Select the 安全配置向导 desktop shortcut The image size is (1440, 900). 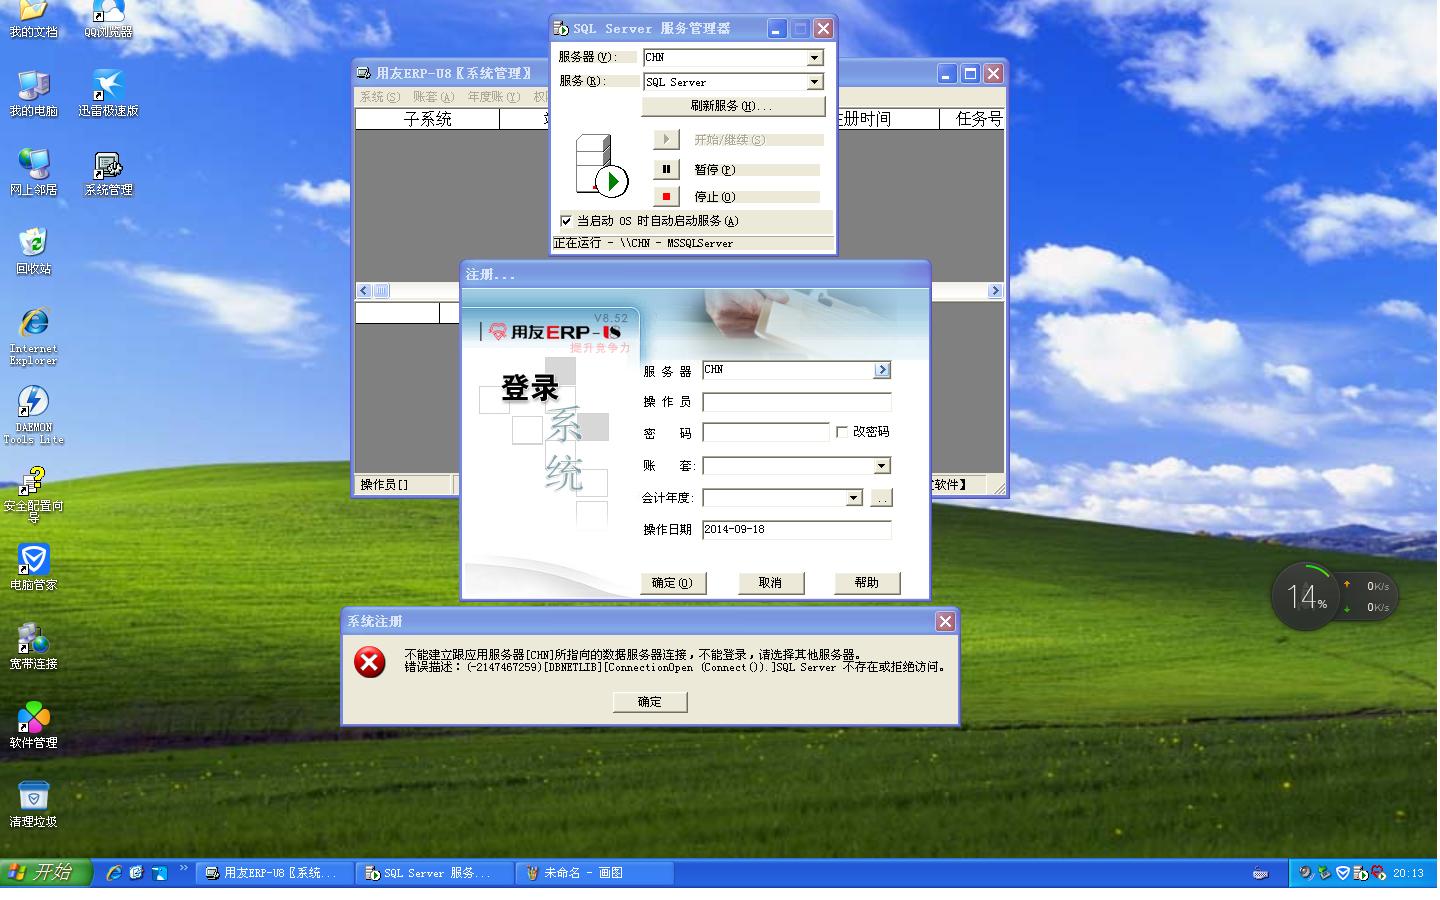pyautogui.click(x=33, y=496)
